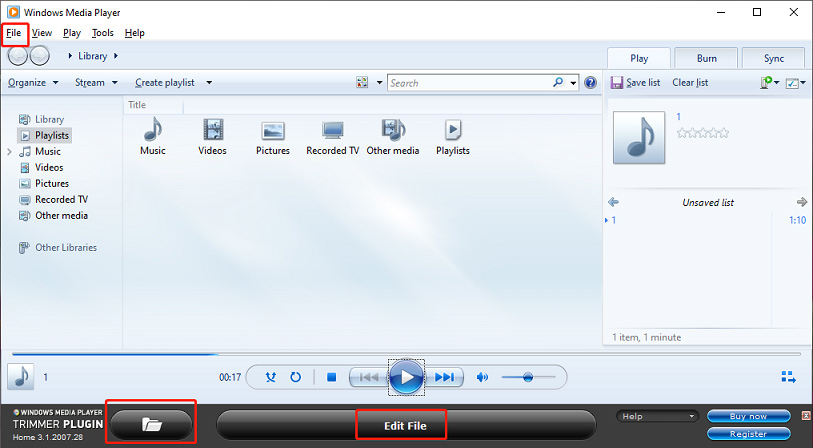Click Create playlist button

click(x=165, y=82)
